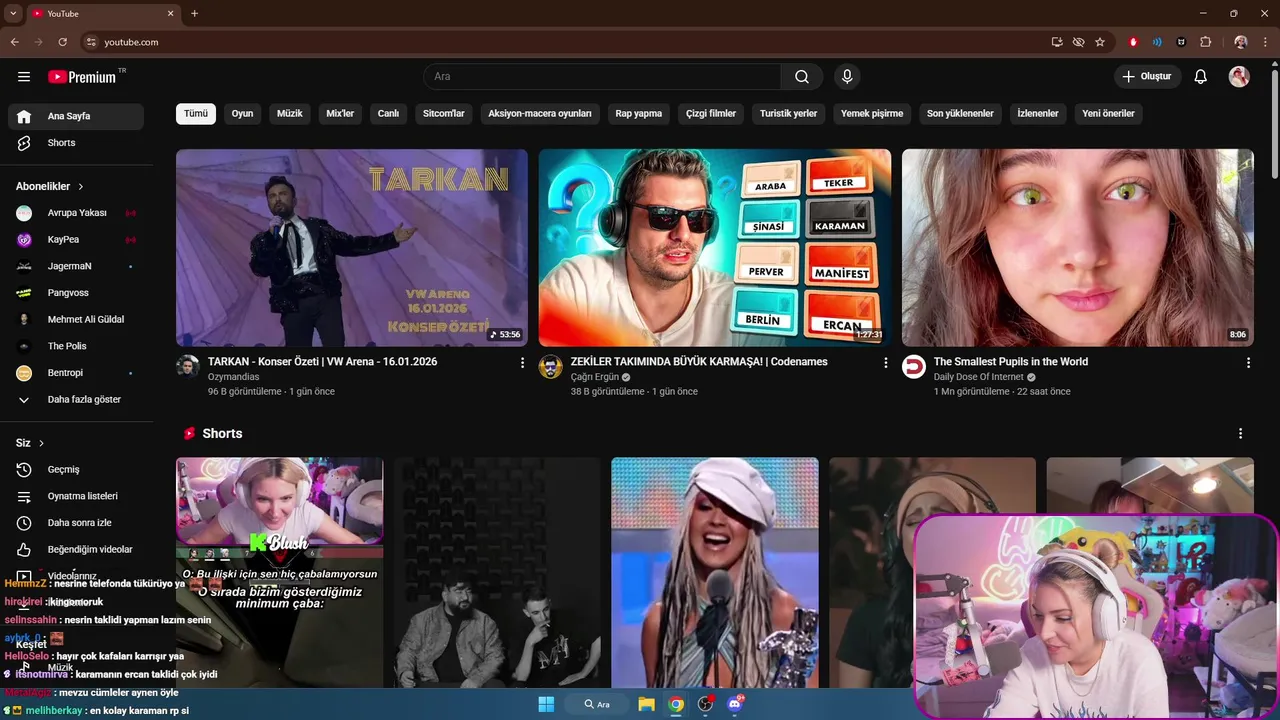Reload the page in Chrome toolbar
This screenshot has width=1280, height=720.
tap(62, 42)
